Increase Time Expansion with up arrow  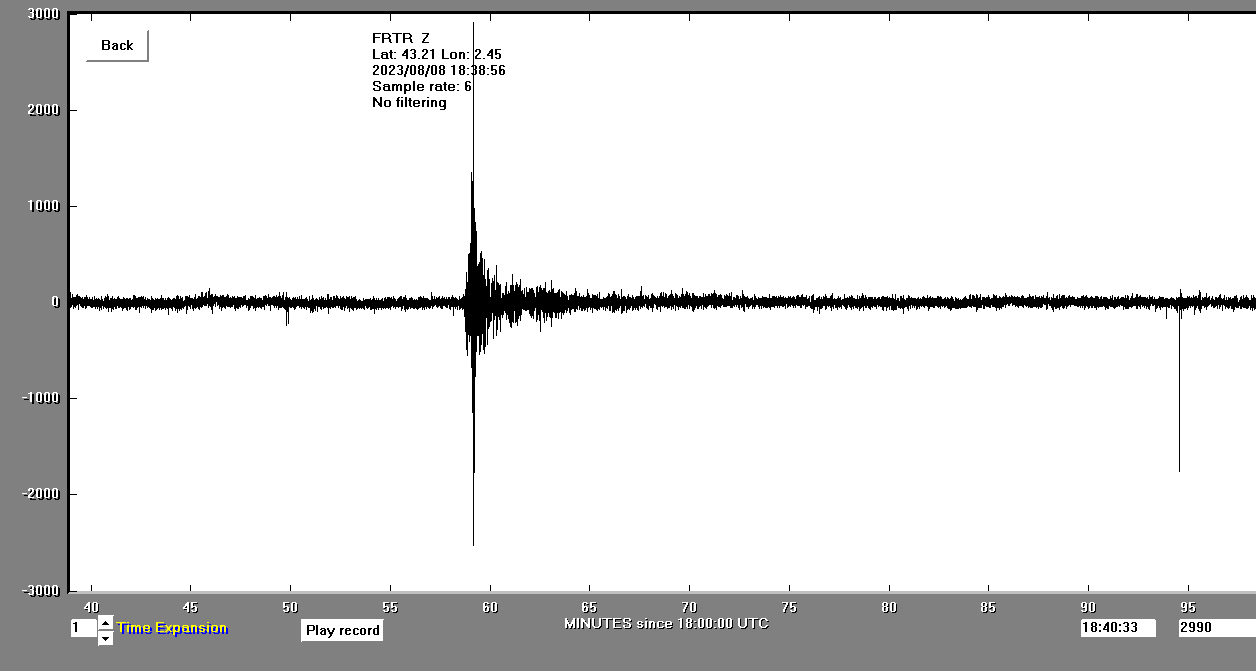(105, 622)
